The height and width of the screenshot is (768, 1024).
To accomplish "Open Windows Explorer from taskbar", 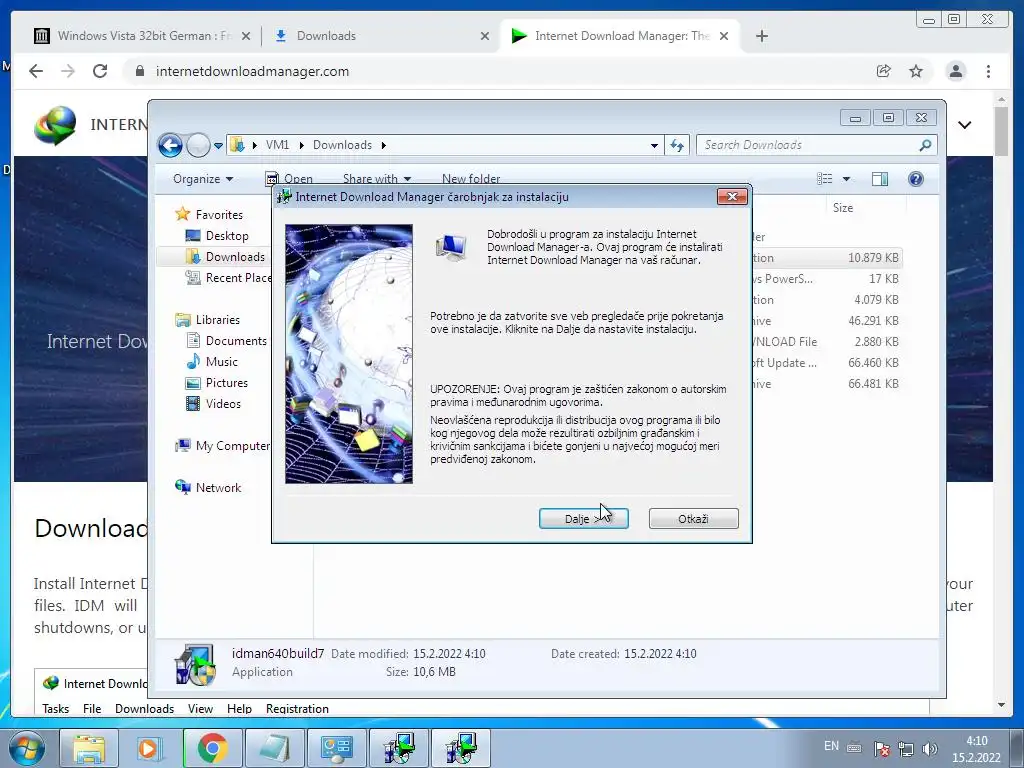I will pyautogui.click(x=89, y=748).
